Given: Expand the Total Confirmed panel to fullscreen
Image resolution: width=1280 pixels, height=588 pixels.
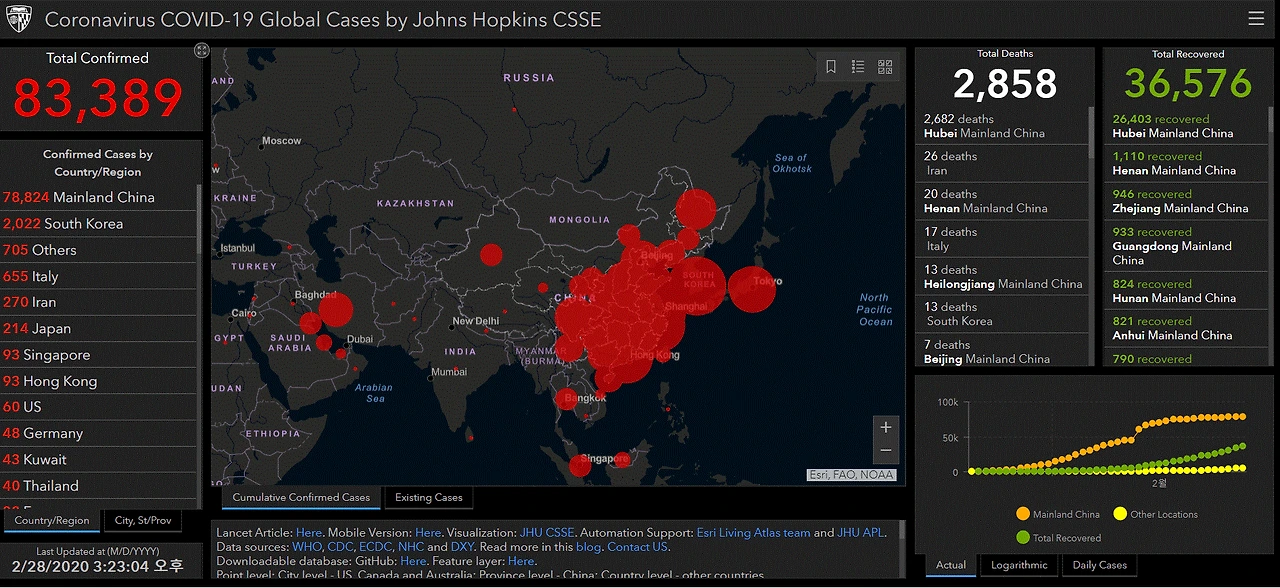Looking at the screenshot, I should tap(201, 50).
